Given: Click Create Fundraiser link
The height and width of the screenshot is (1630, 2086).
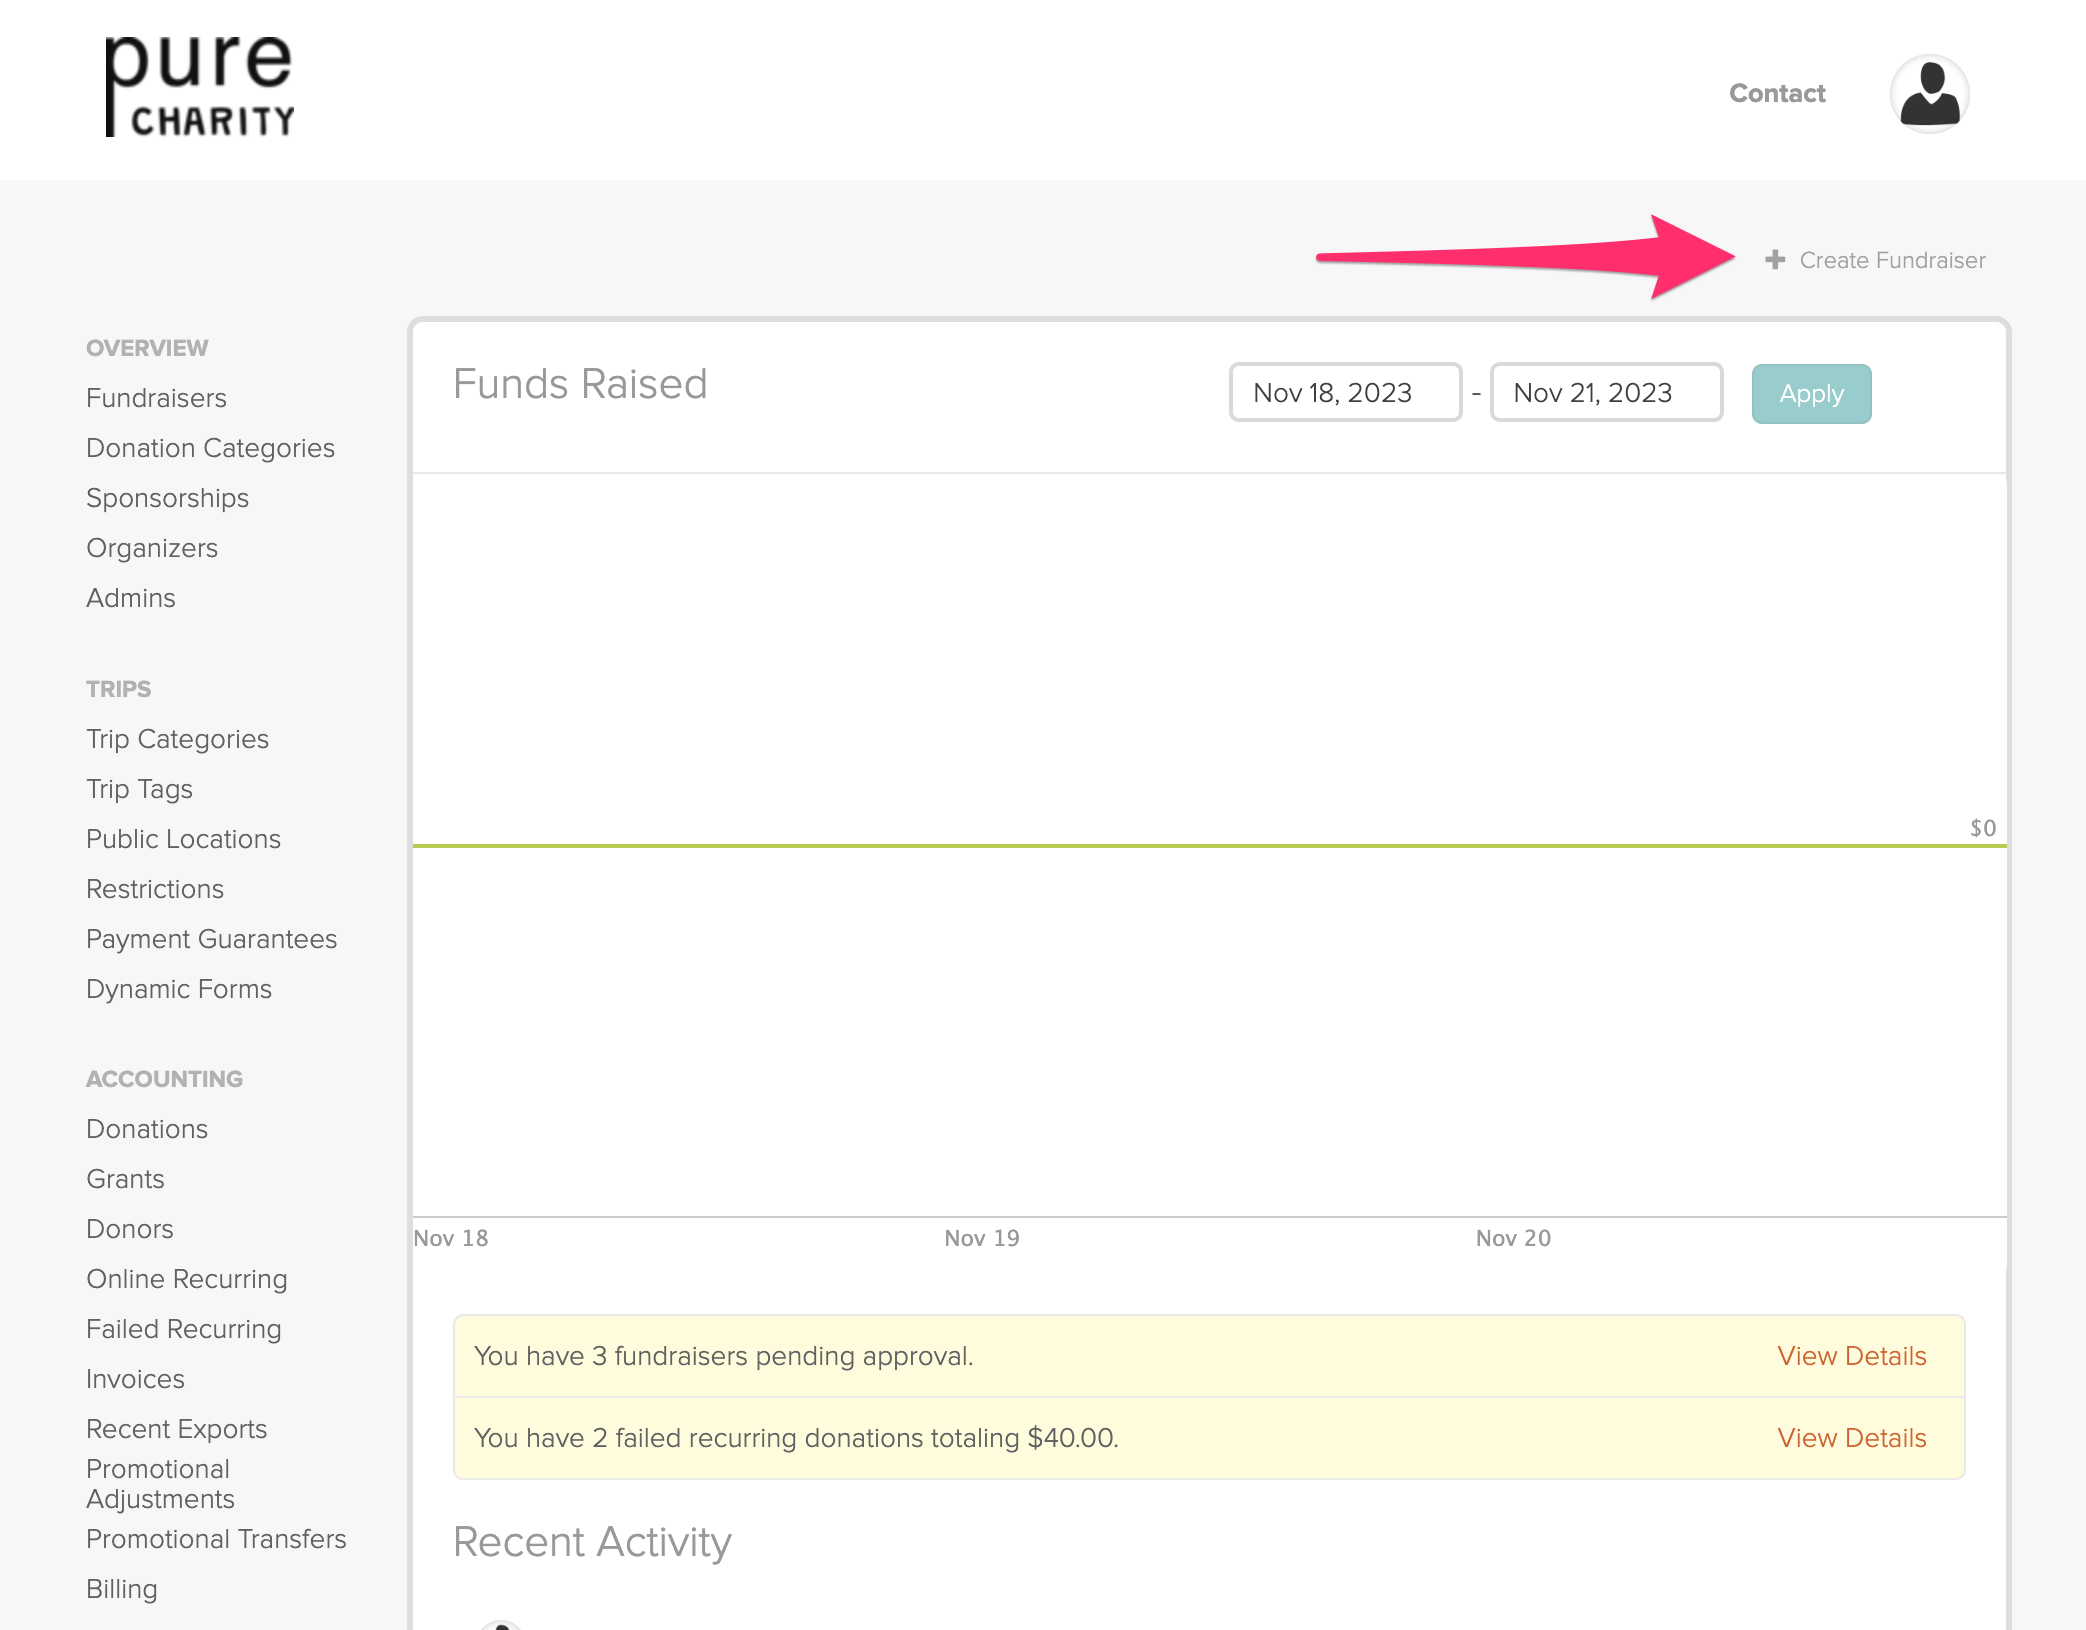Looking at the screenshot, I should pyautogui.click(x=1892, y=260).
